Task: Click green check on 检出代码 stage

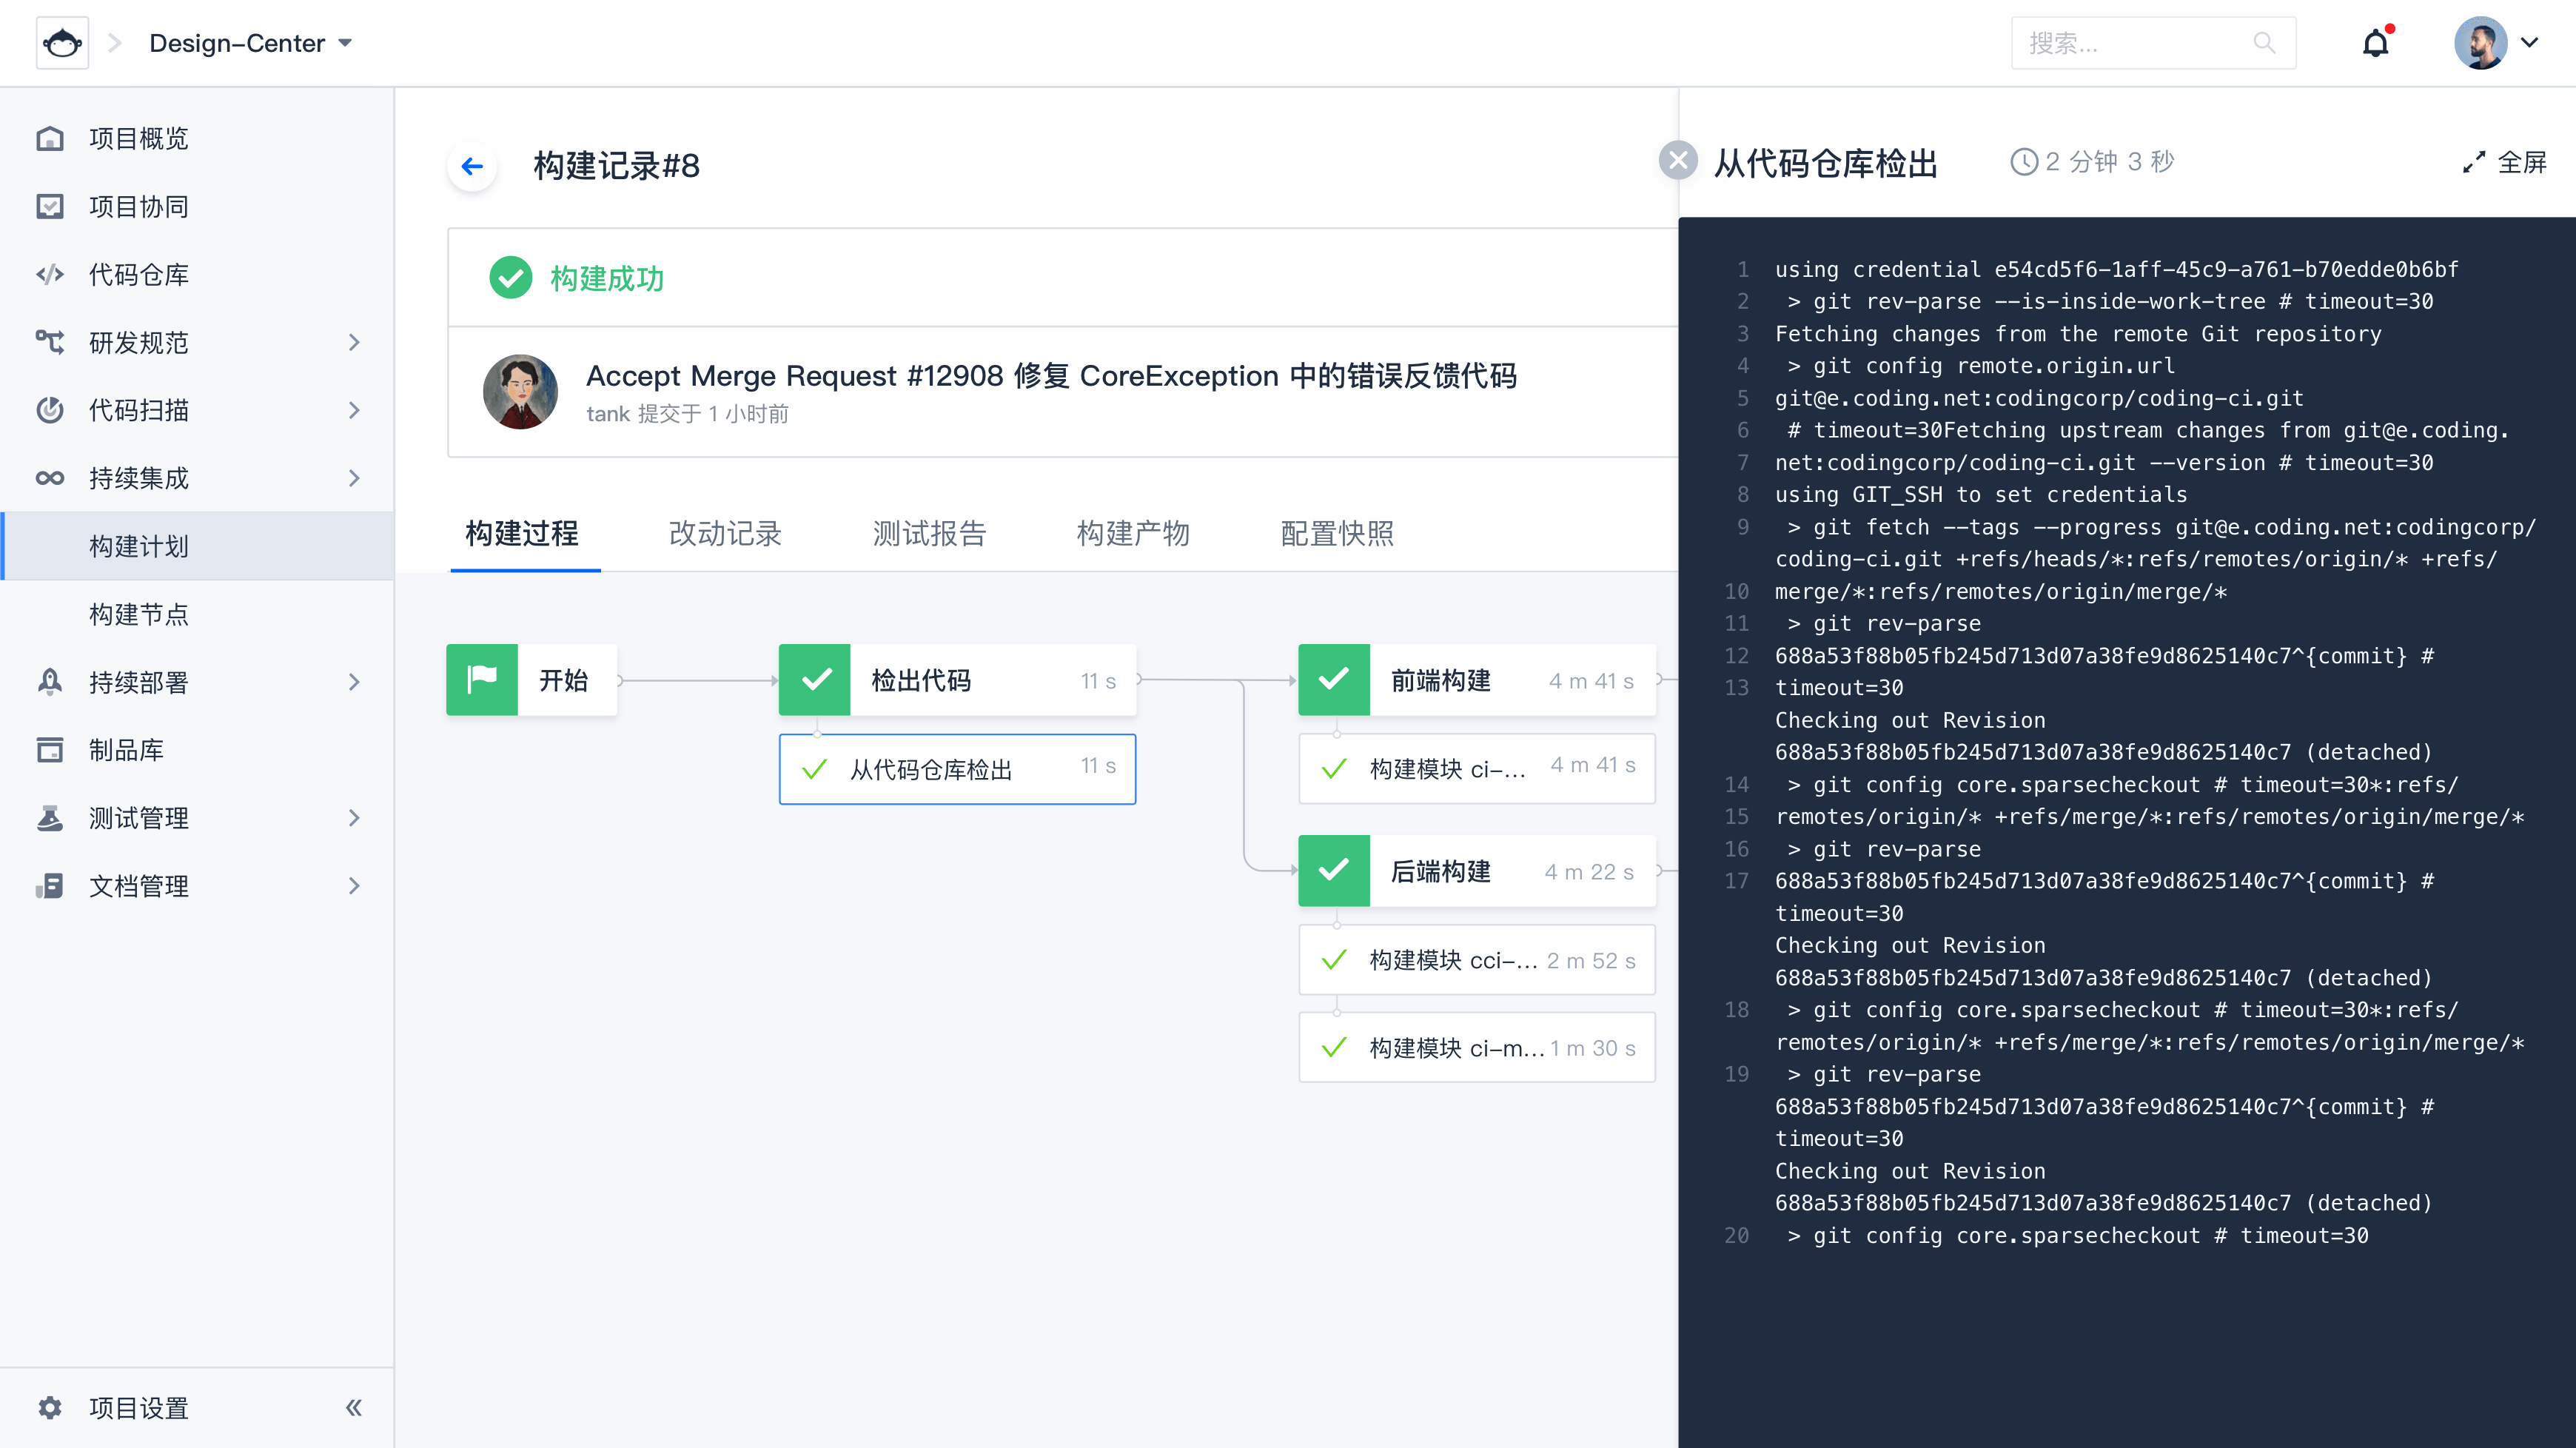Action: (x=815, y=680)
